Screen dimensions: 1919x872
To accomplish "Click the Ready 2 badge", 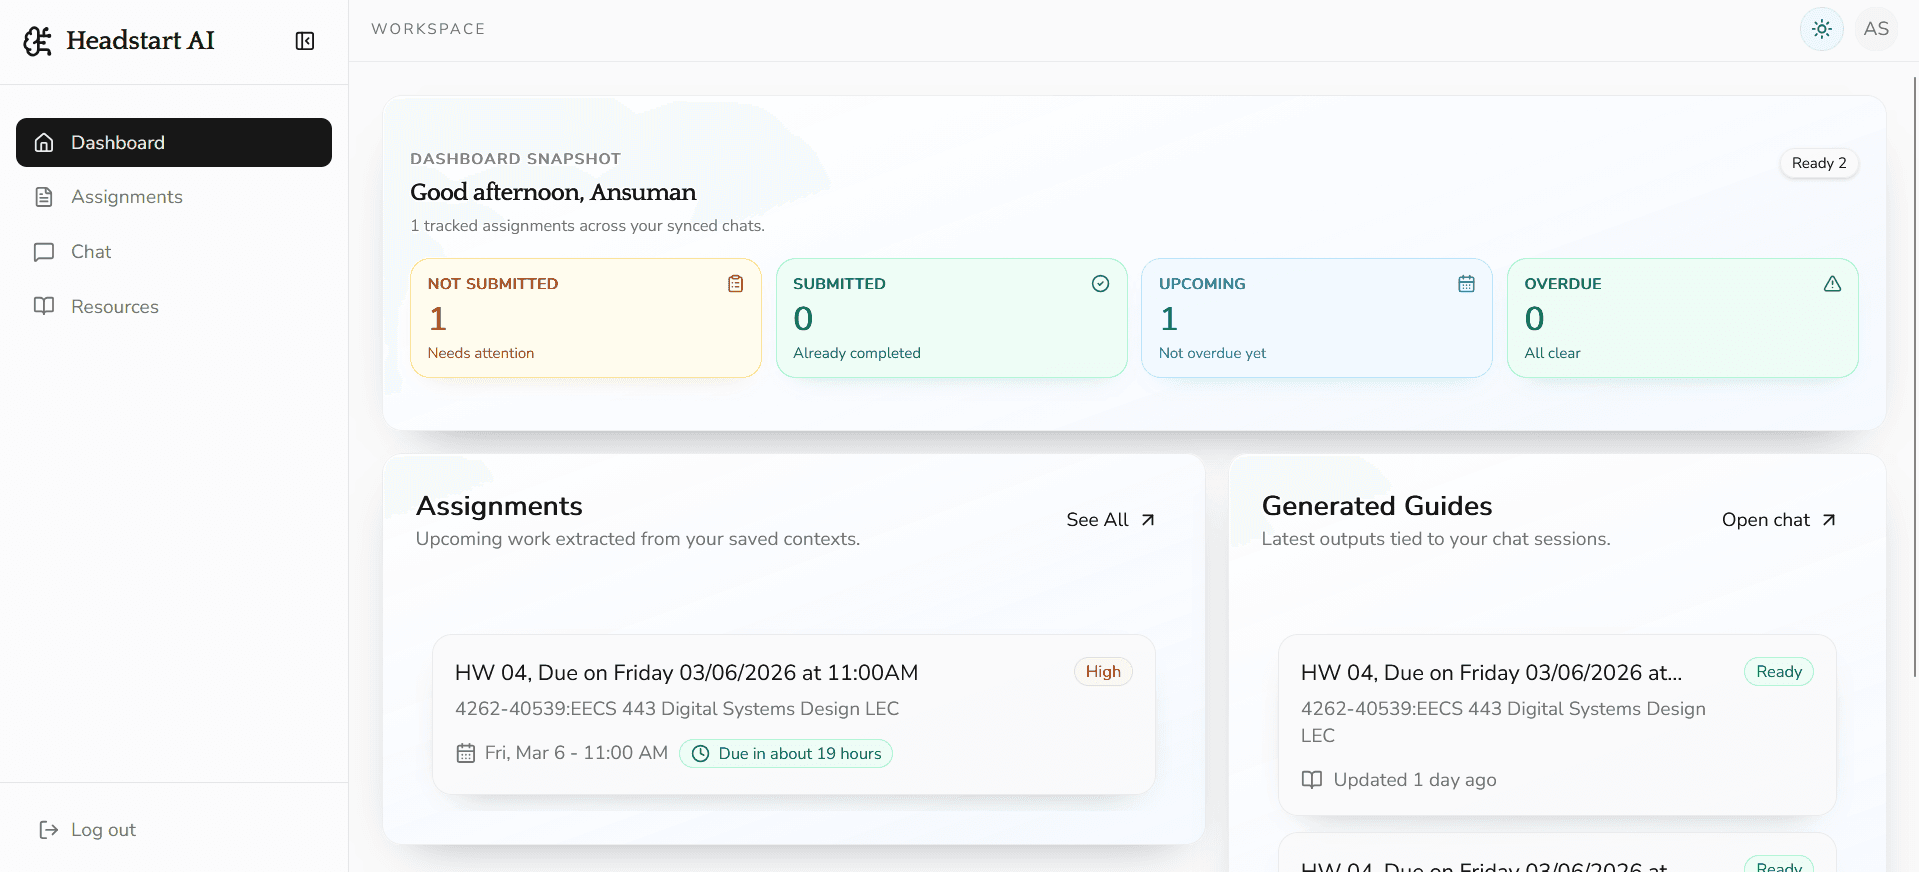I will point(1819,163).
